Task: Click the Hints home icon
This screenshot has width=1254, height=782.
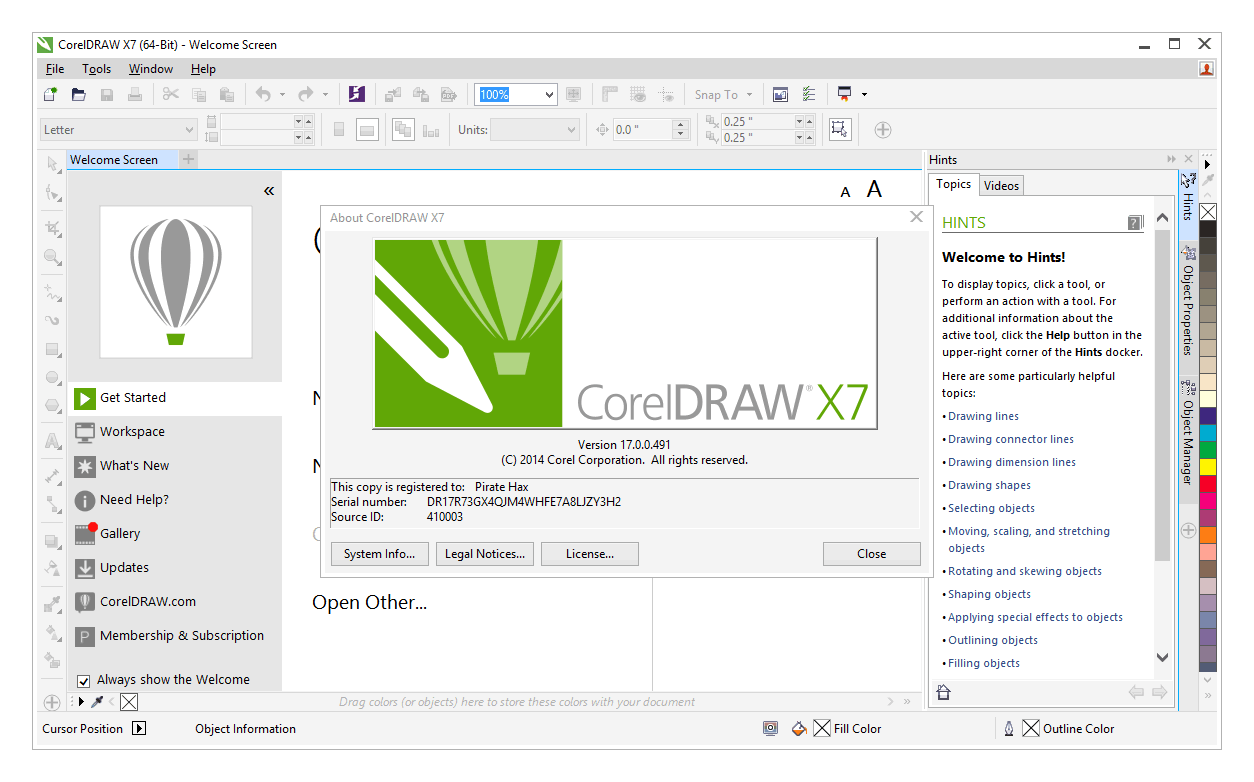Action: pyautogui.click(x=943, y=692)
